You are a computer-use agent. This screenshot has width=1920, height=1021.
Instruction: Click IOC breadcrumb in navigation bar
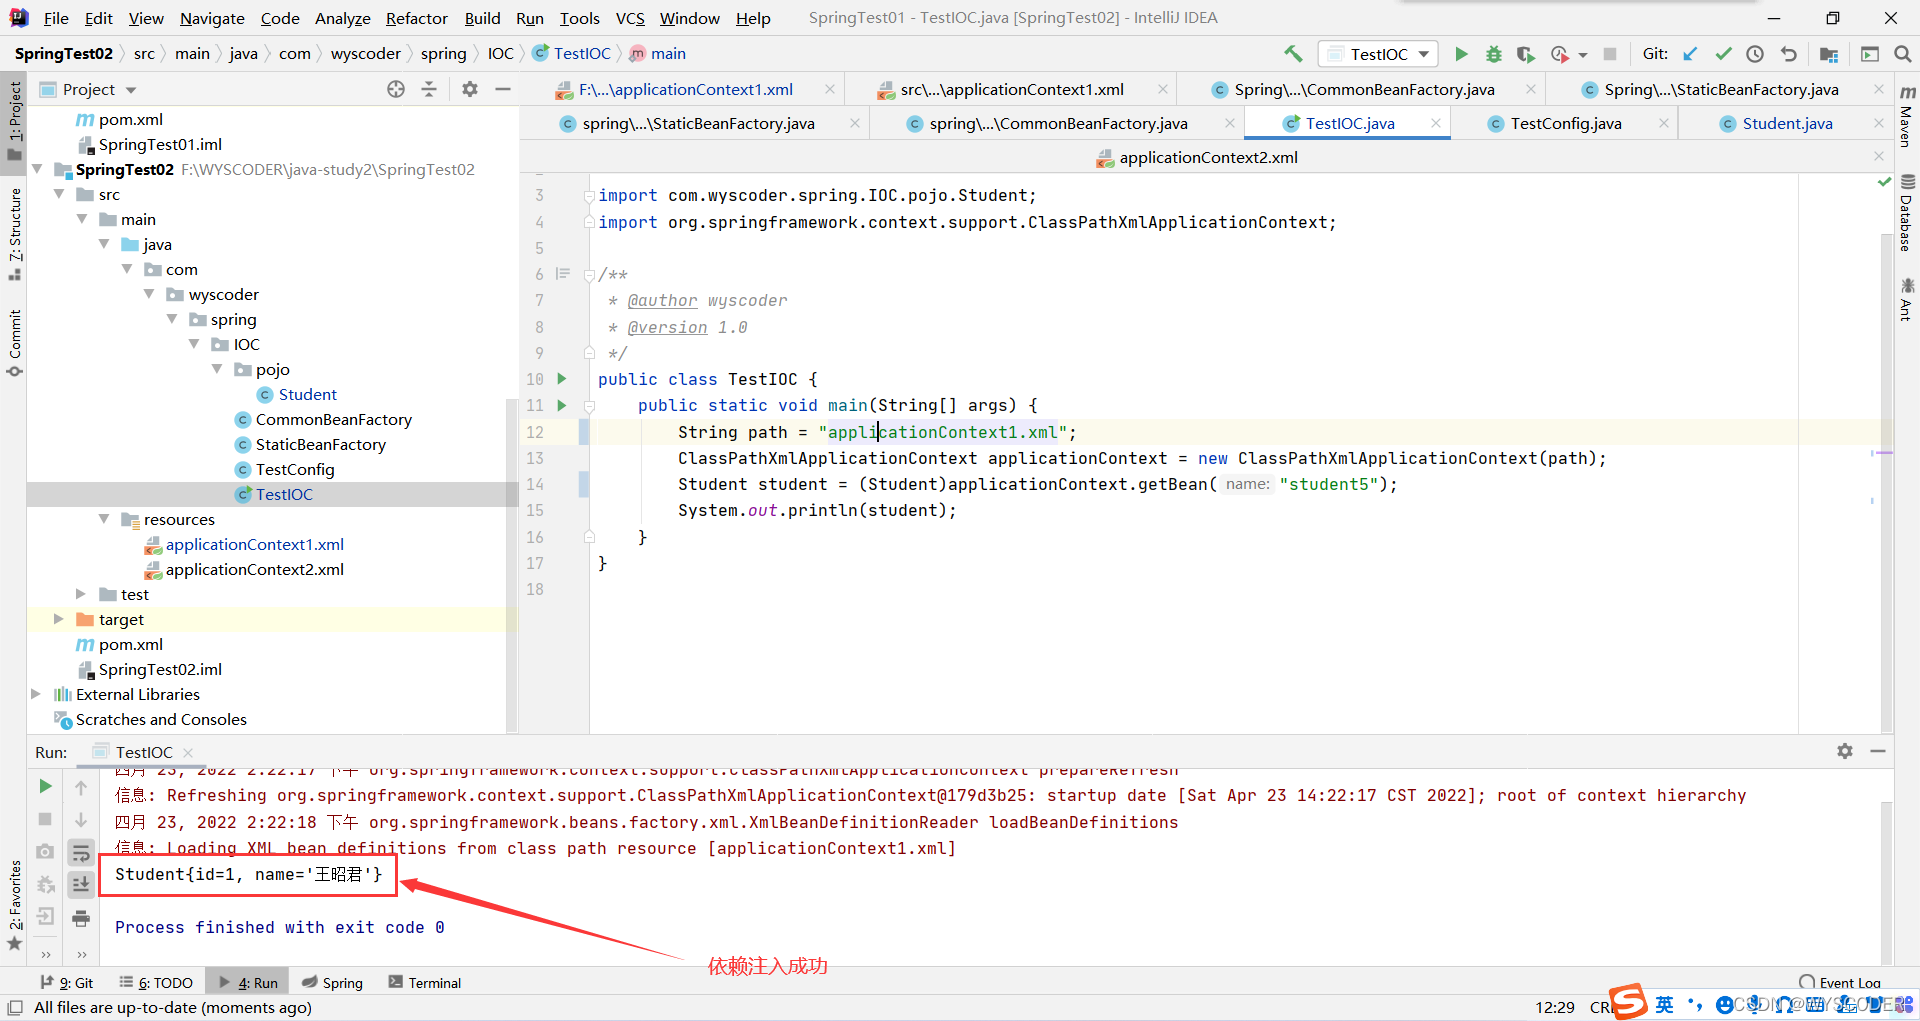(x=500, y=54)
